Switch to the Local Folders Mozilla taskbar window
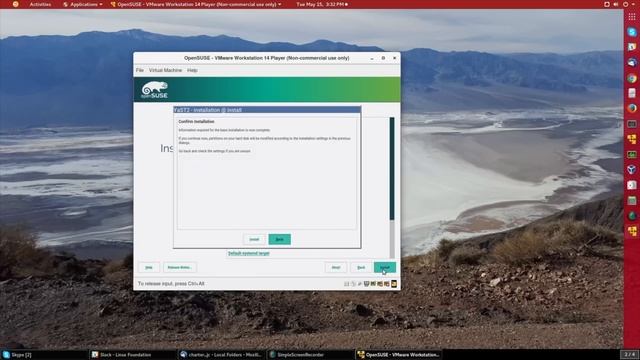The height and width of the screenshot is (360, 640). [x=222, y=355]
